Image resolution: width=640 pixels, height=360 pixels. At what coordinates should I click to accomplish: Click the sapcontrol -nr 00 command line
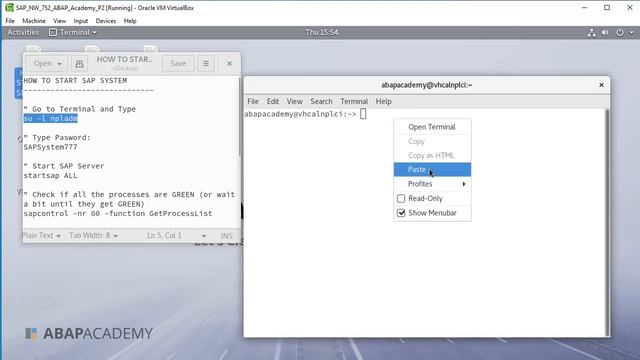pos(118,213)
